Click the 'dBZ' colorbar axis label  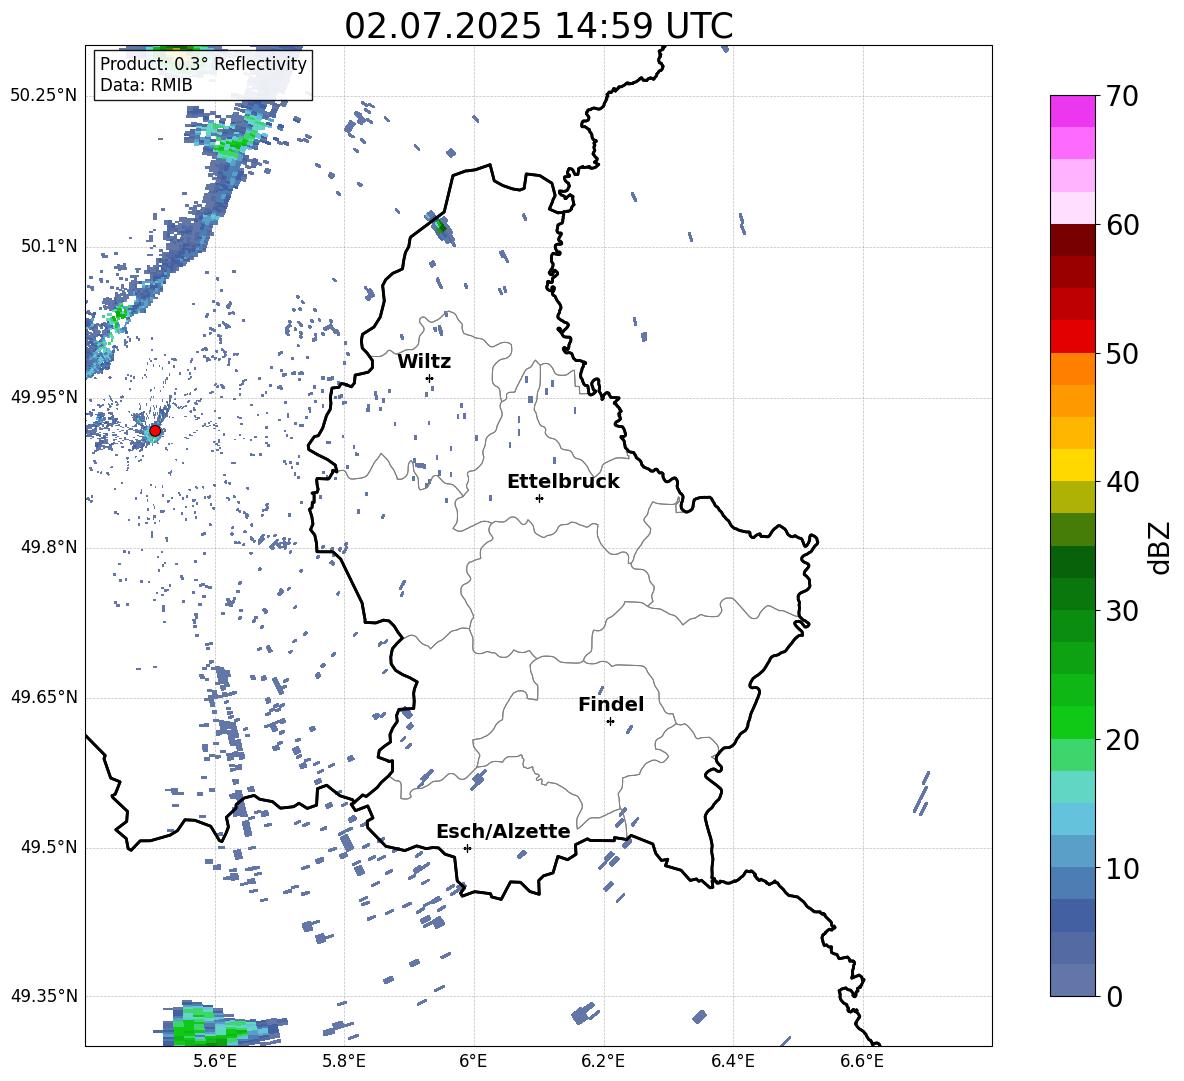(x=1161, y=547)
